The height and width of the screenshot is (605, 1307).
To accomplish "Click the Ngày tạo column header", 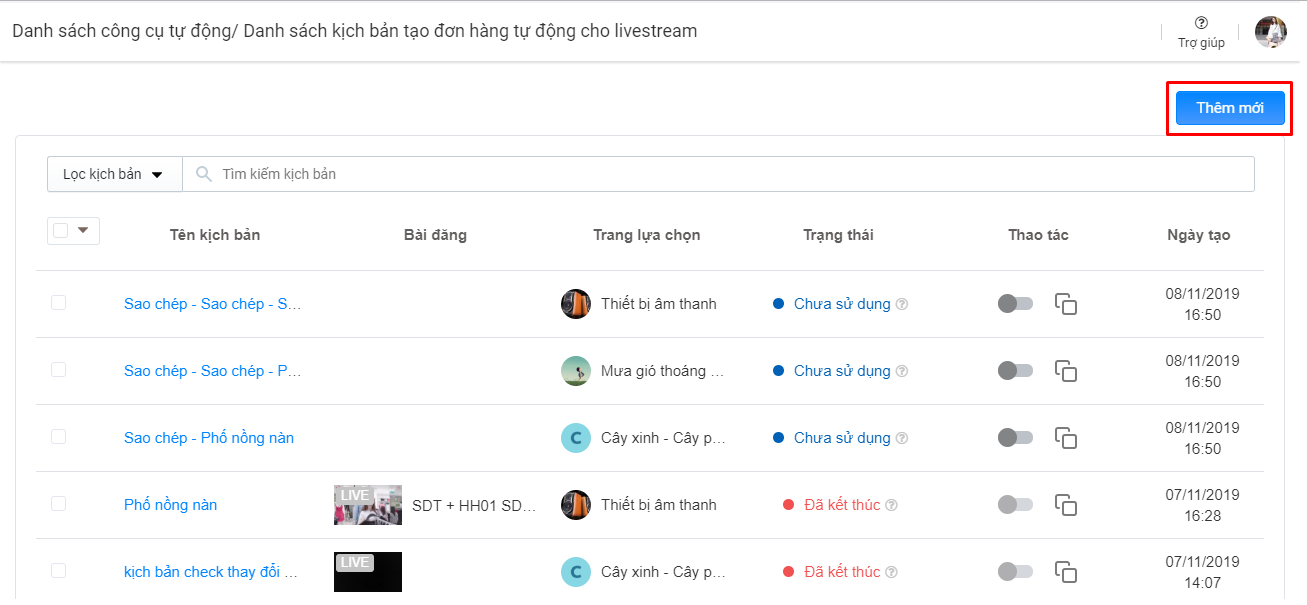I will [1198, 235].
